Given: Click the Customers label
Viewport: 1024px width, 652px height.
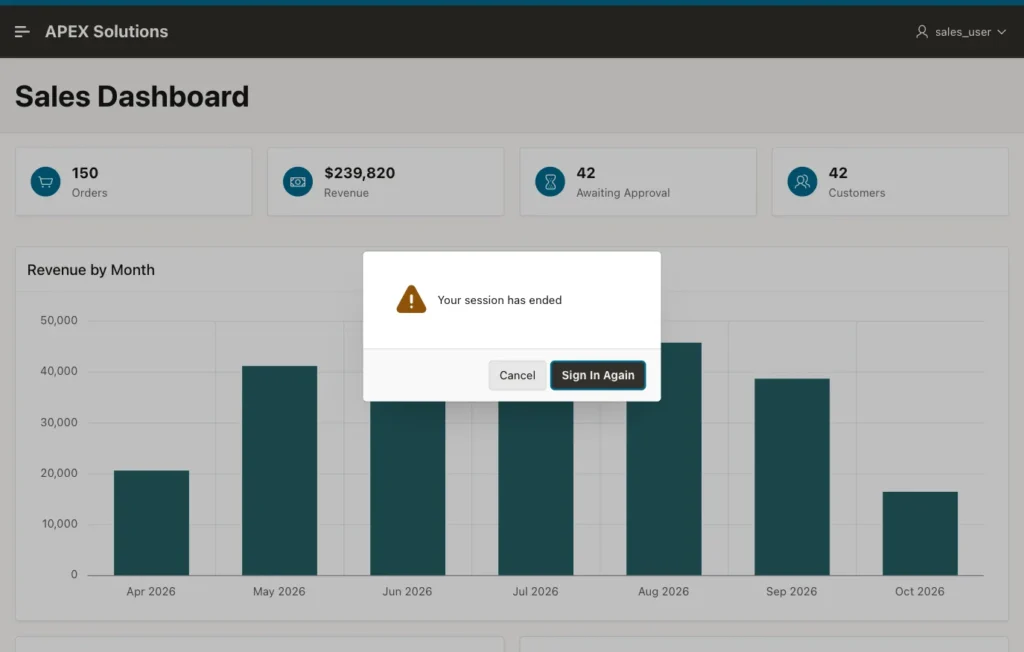Looking at the screenshot, I should (x=857, y=193).
